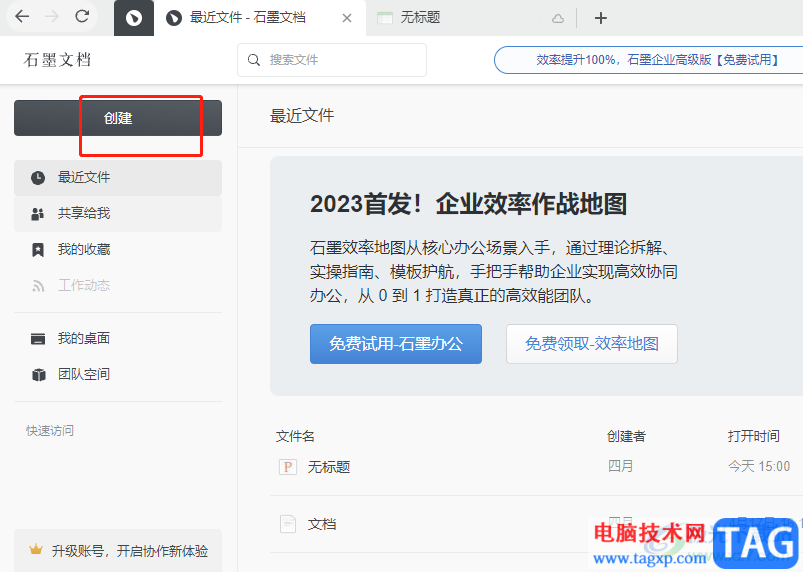Screen dimensions: 803x572
Task: Click the magnifier search icon
Action: coord(253,60)
